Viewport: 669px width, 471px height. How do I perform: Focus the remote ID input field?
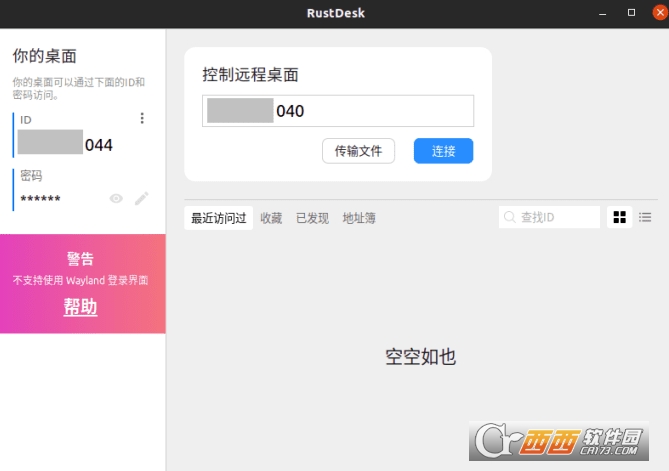point(338,111)
